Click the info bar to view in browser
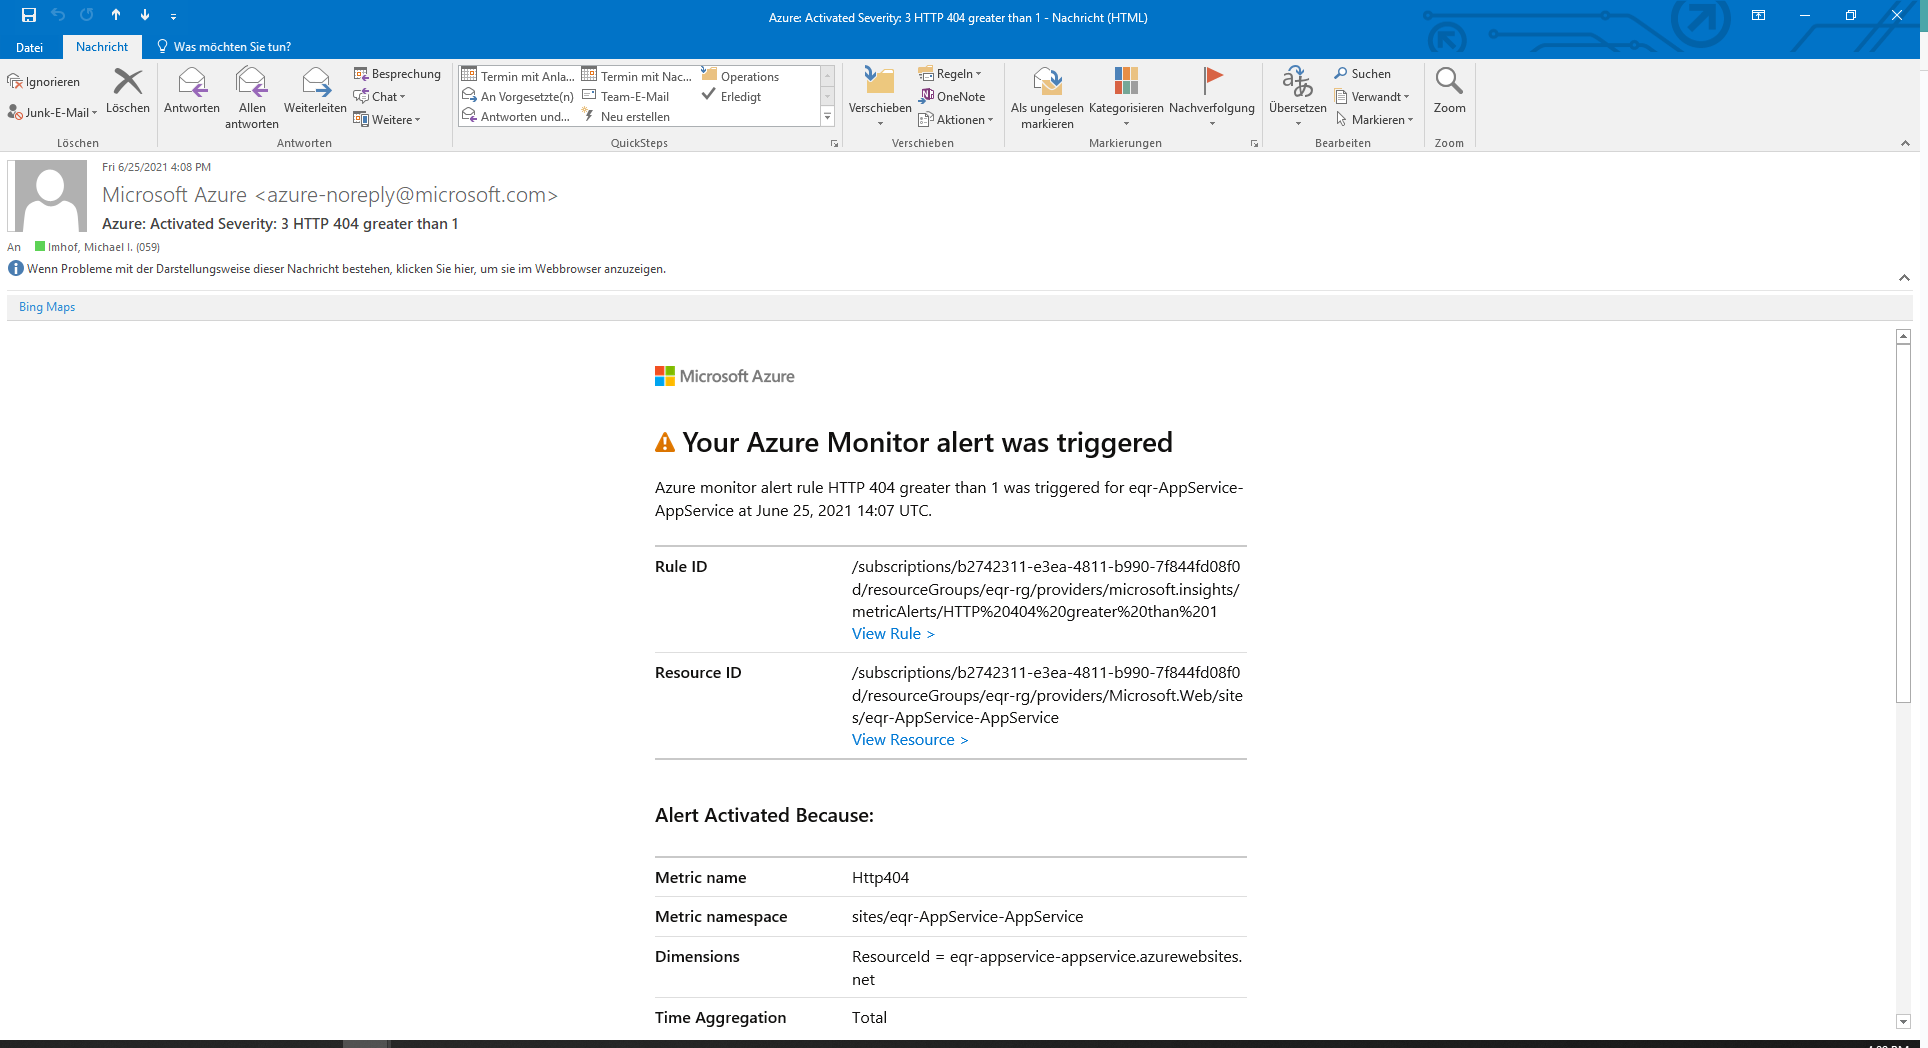This screenshot has width=1928, height=1048. click(346, 269)
